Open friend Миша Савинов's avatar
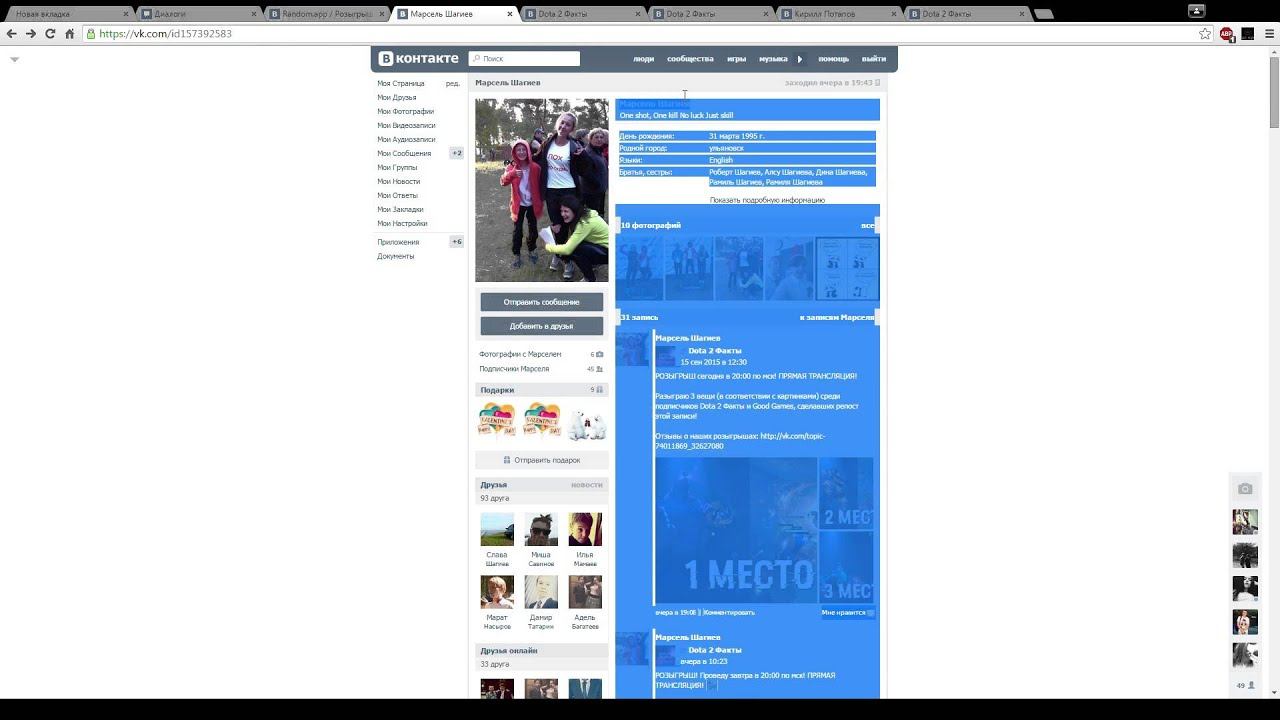The width and height of the screenshot is (1280, 720). [541, 529]
